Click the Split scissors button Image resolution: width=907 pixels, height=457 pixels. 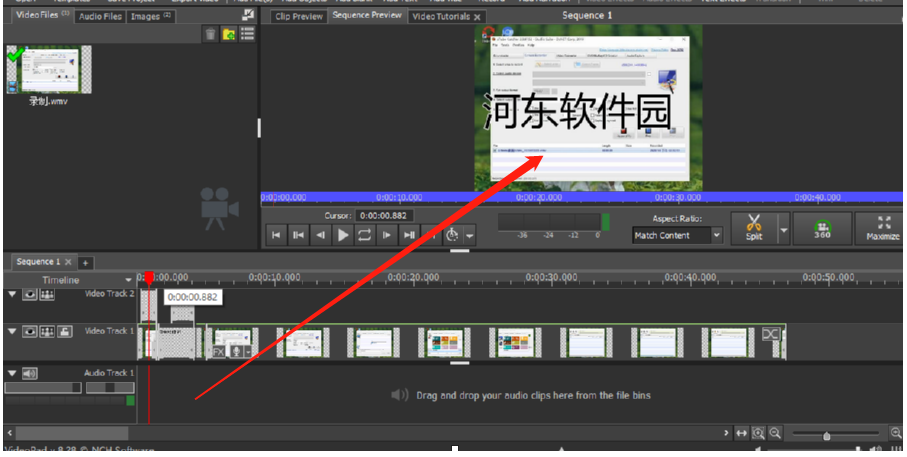tap(754, 228)
